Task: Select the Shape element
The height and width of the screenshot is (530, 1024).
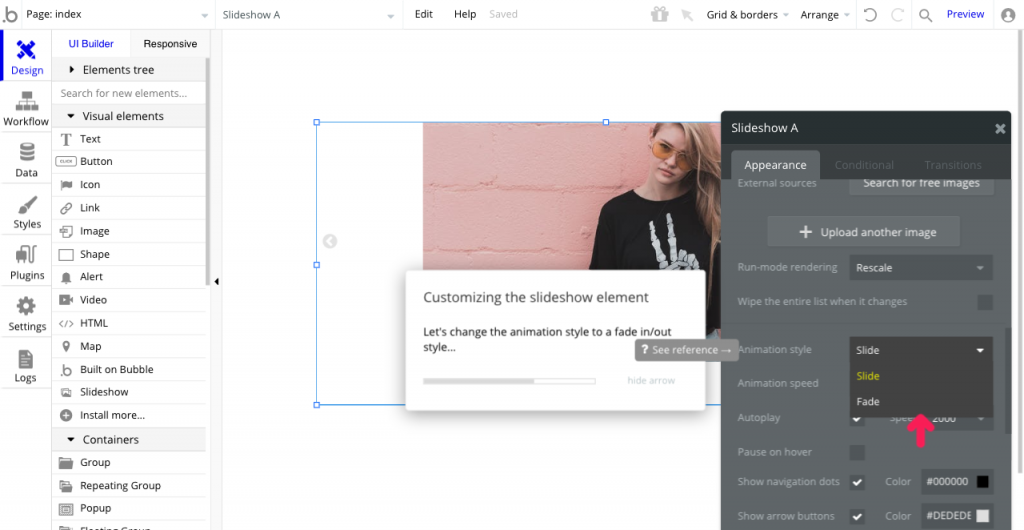Action: click(129, 254)
